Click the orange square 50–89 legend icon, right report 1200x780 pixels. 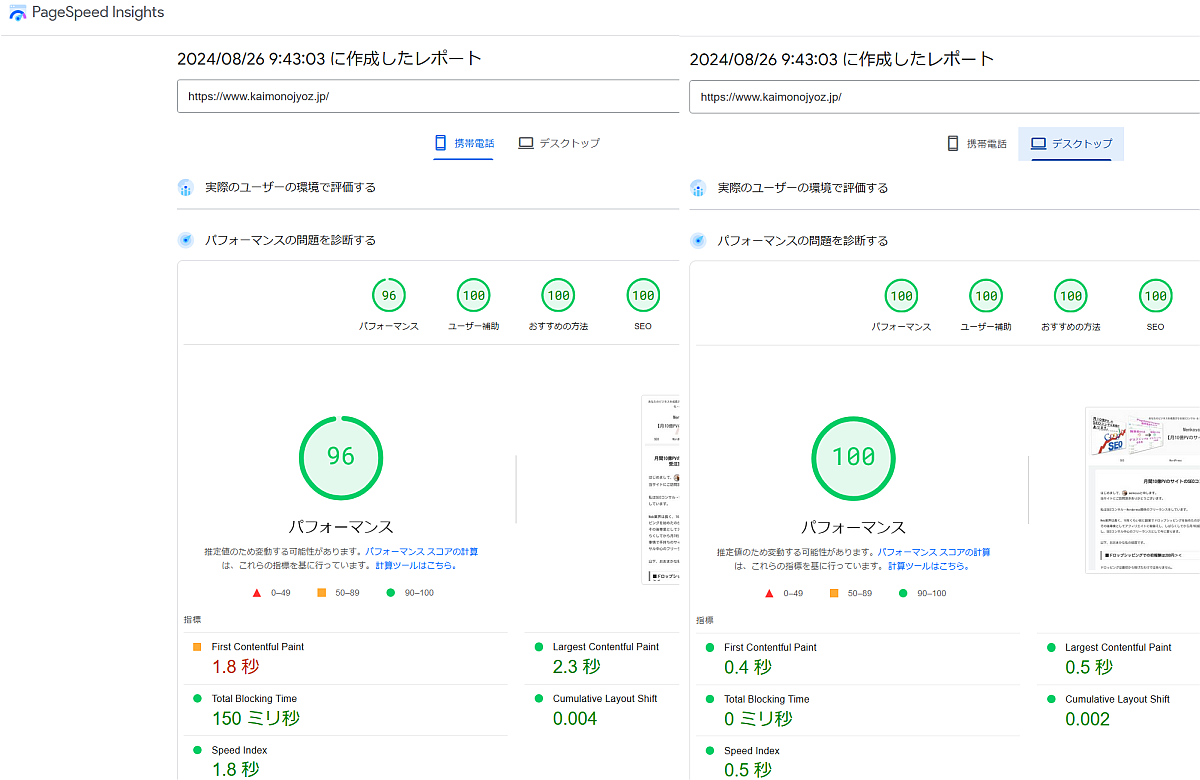[x=833, y=593]
